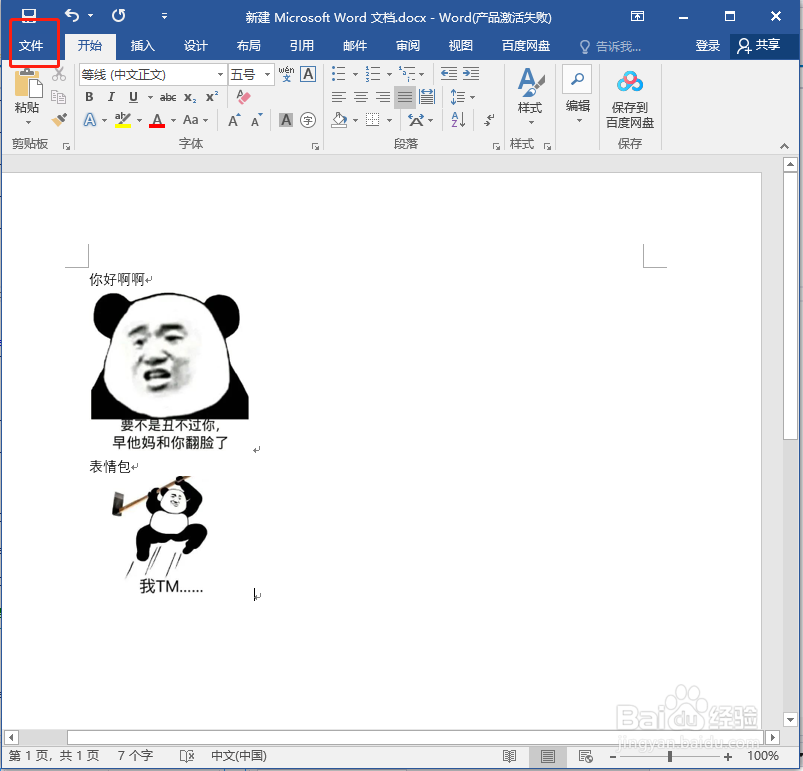This screenshot has width=803, height=771.
Task: Click Decrease Indent icon
Action: pyautogui.click(x=449, y=74)
